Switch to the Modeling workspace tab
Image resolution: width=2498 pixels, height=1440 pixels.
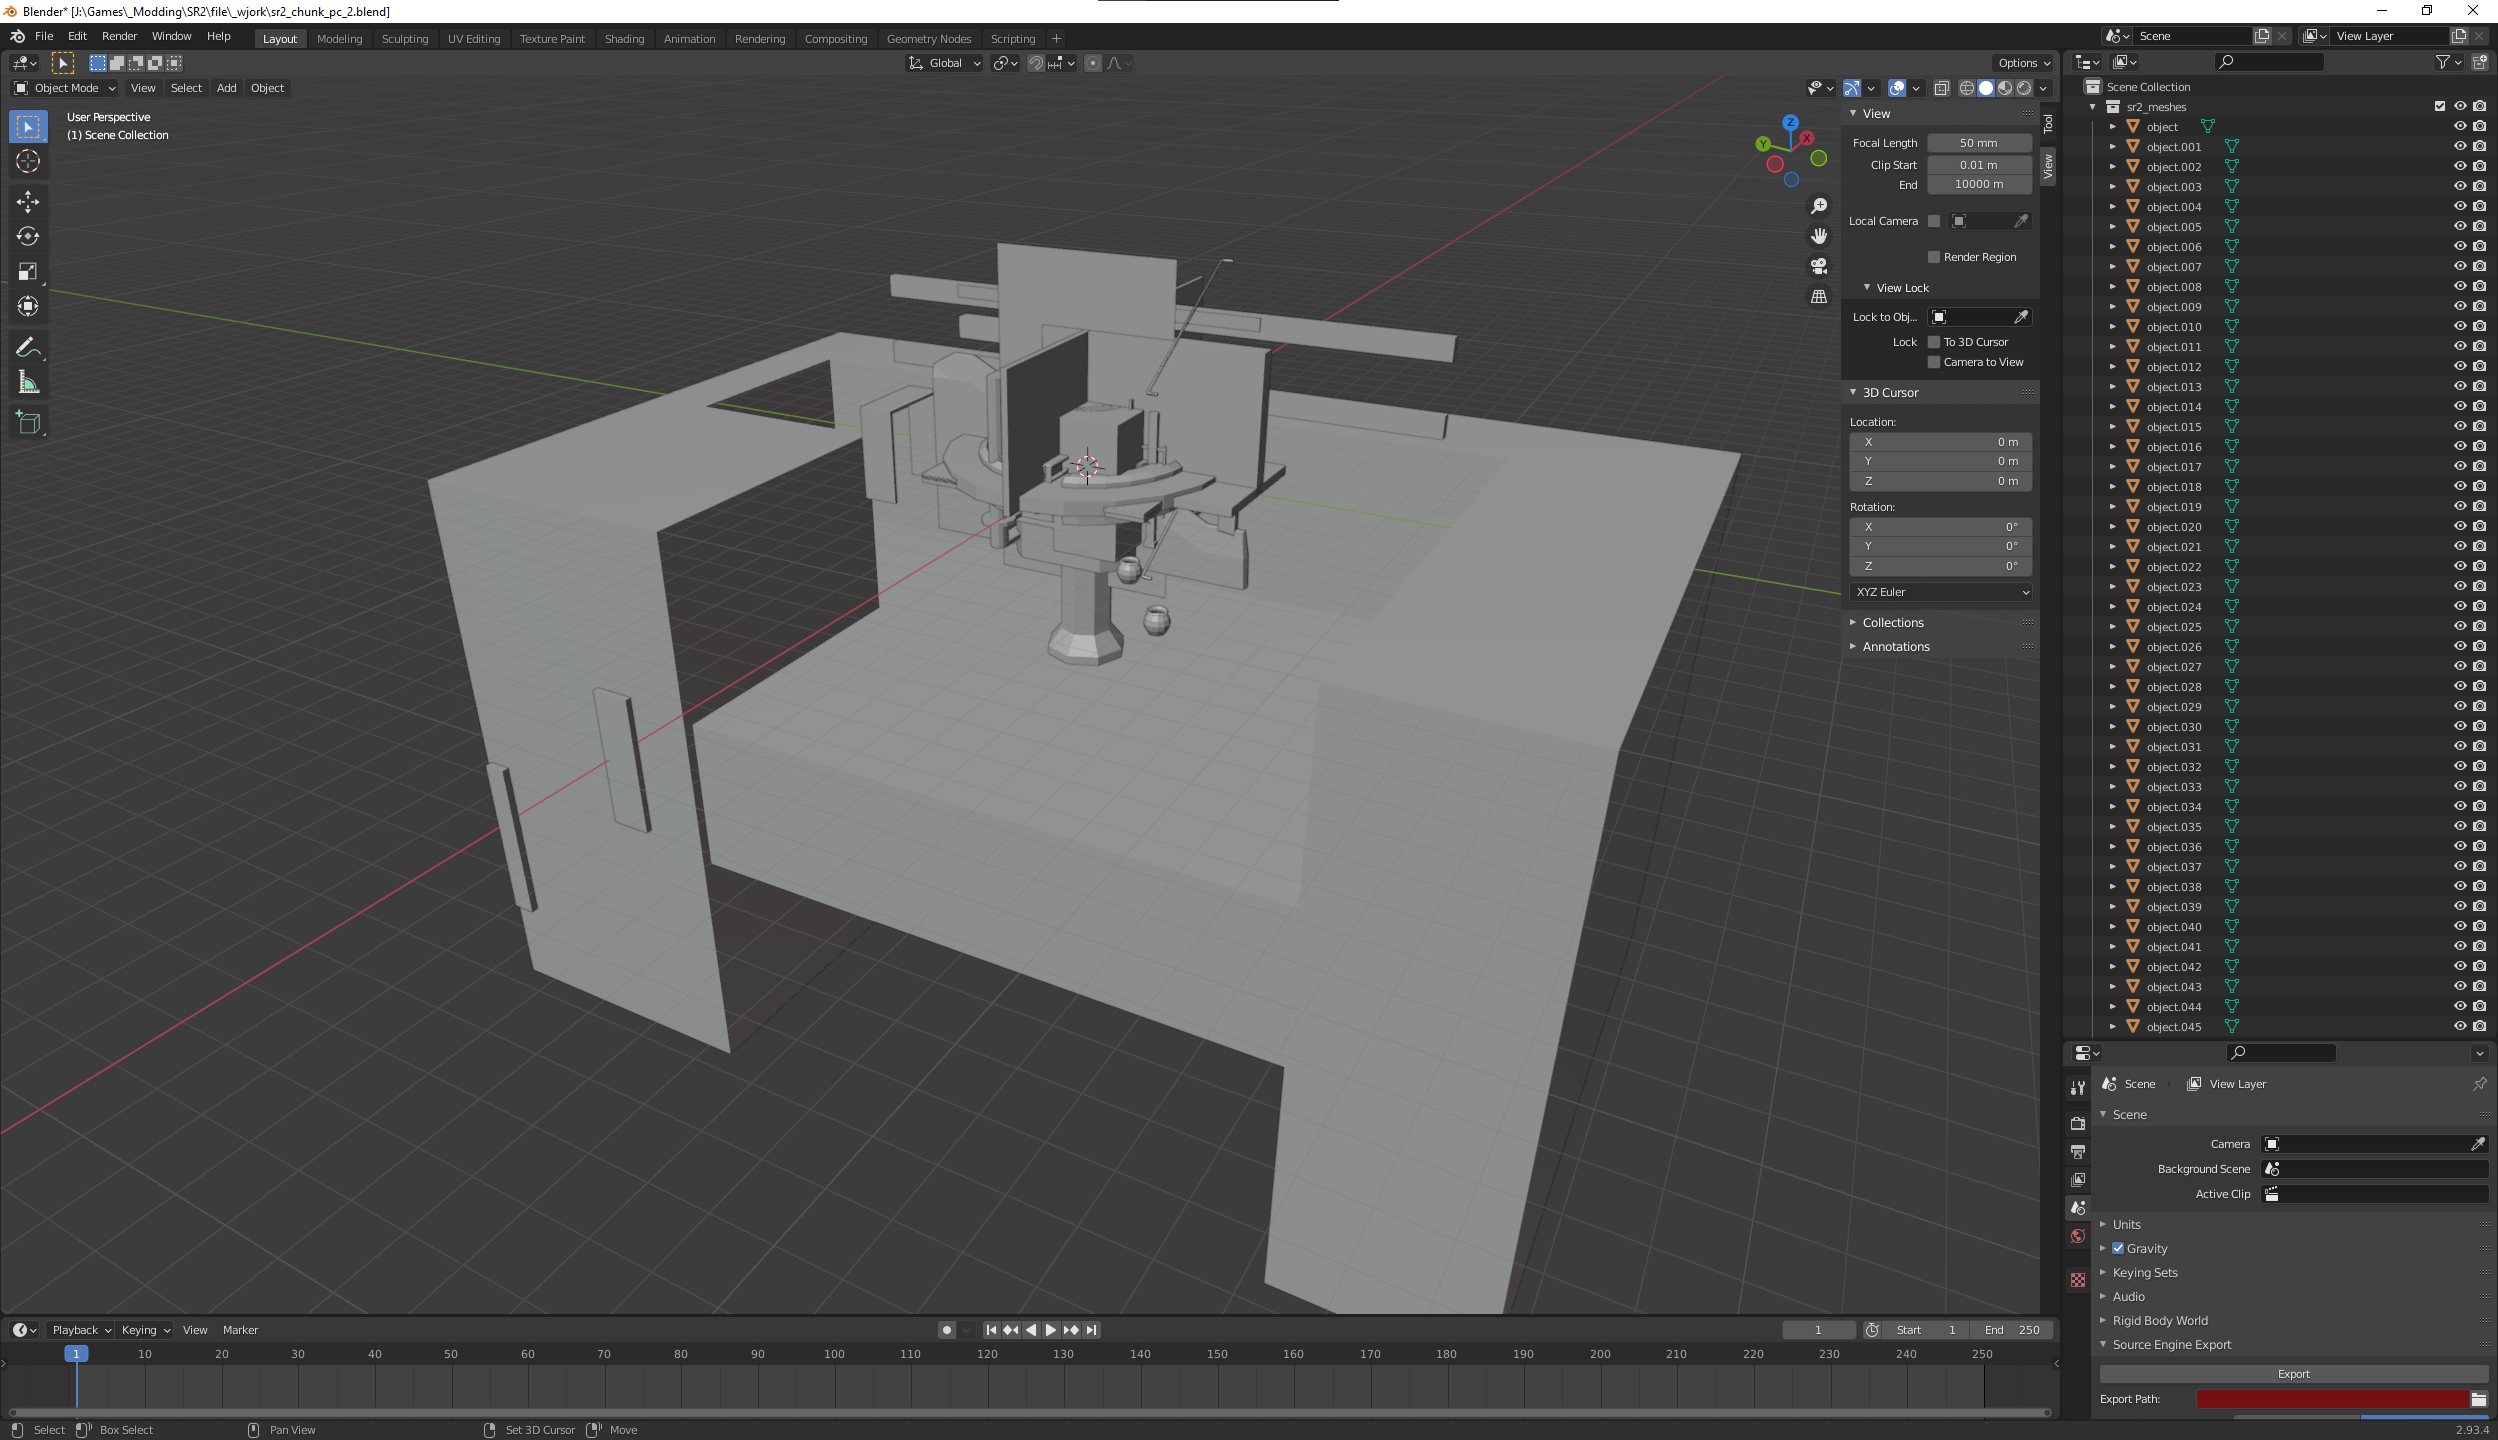tap(339, 39)
